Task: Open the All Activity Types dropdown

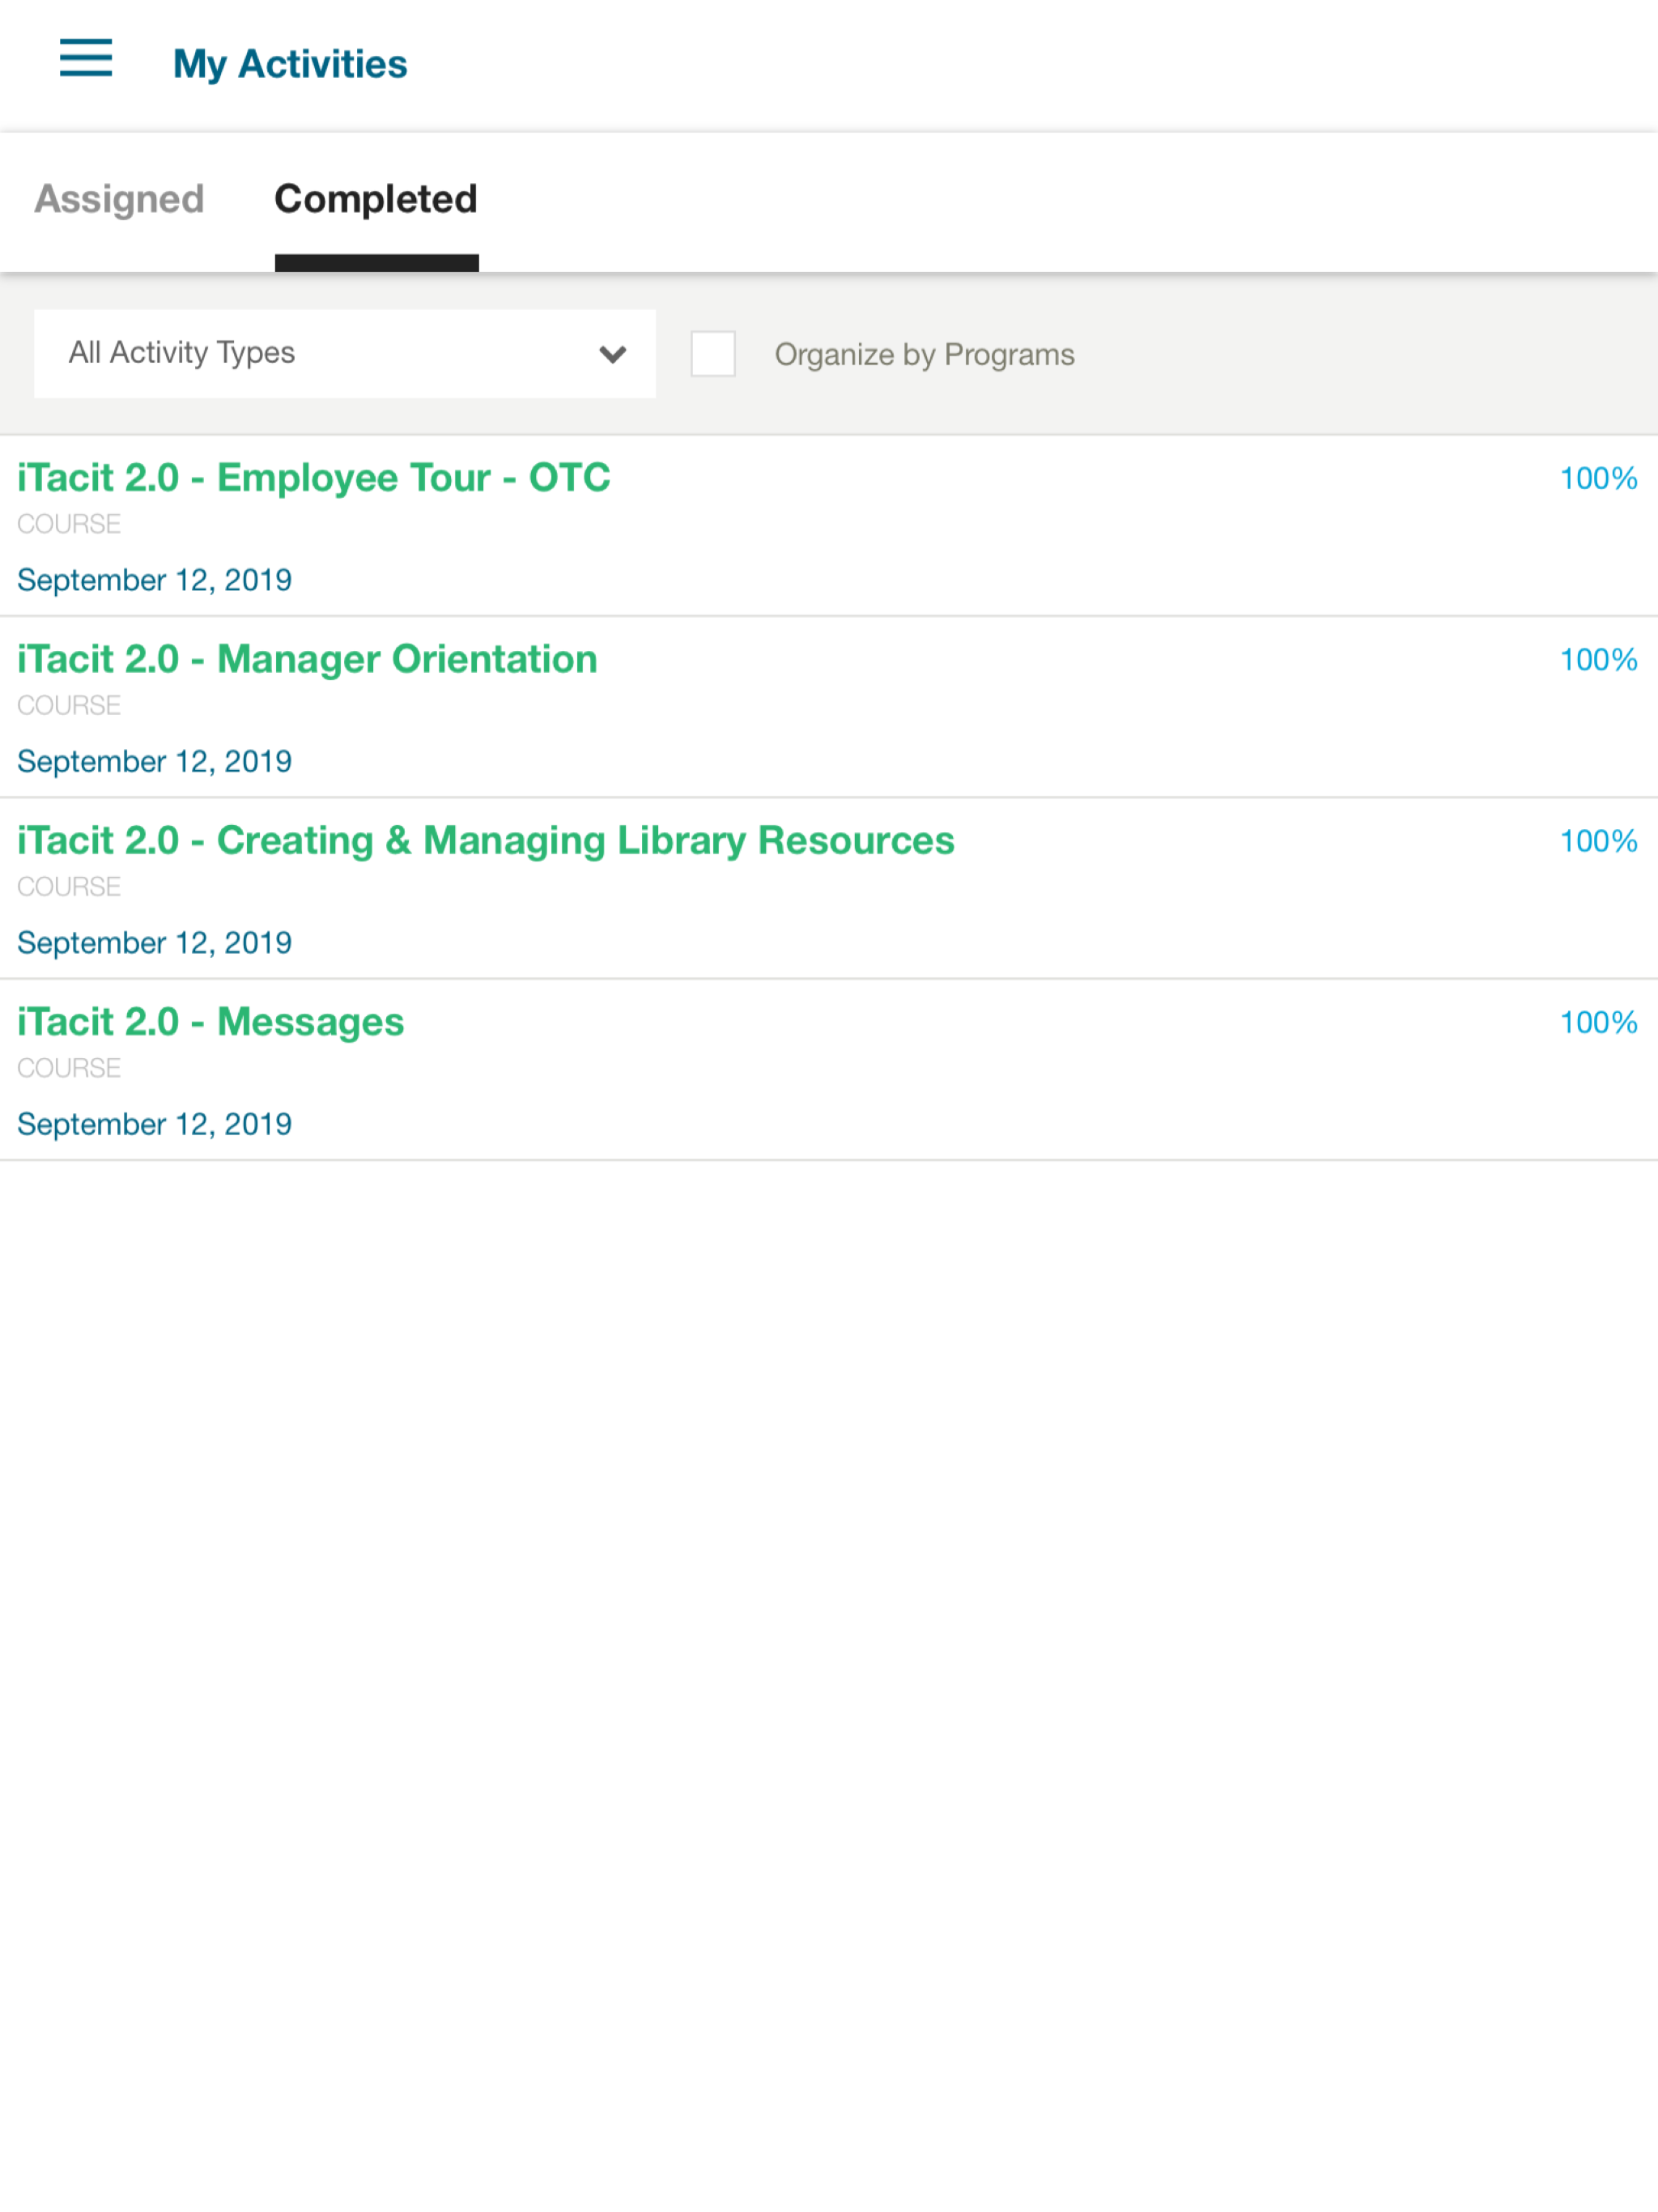Action: tap(345, 353)
